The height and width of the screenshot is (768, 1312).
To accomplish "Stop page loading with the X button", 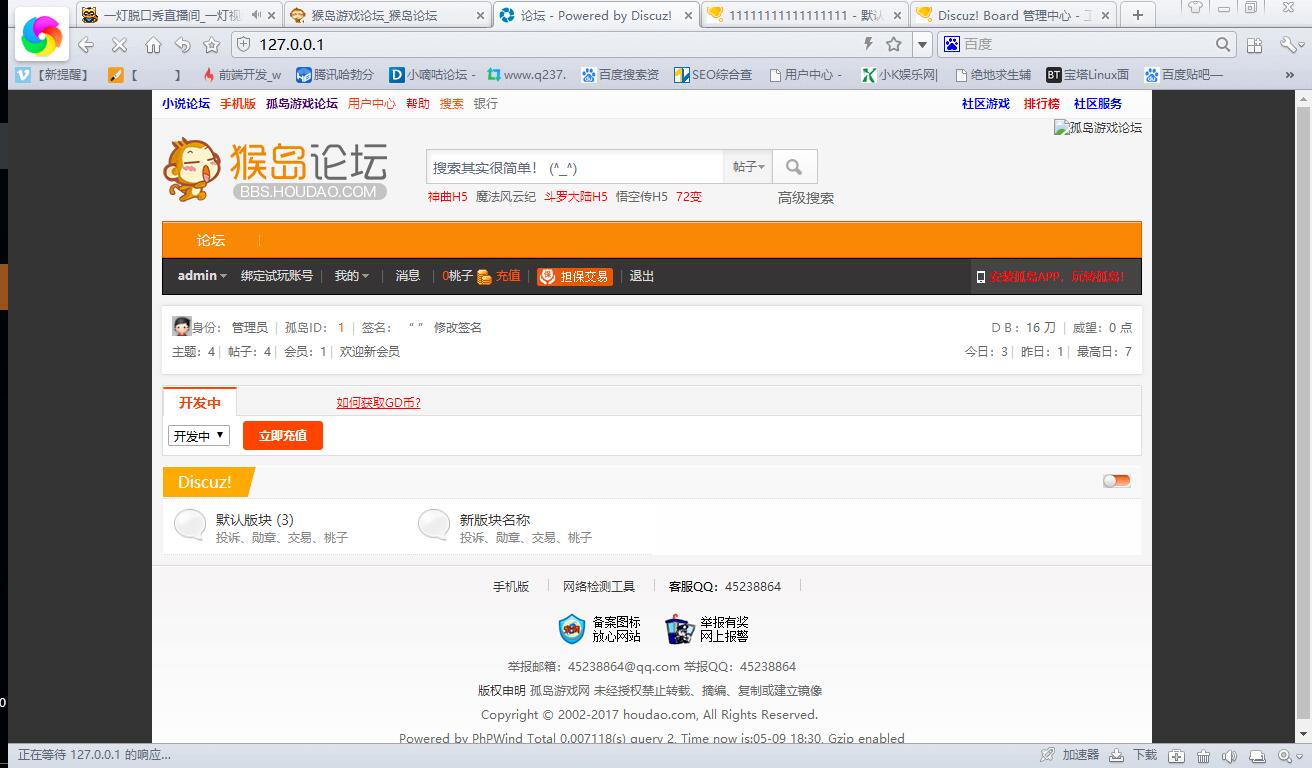I will 119,45.
